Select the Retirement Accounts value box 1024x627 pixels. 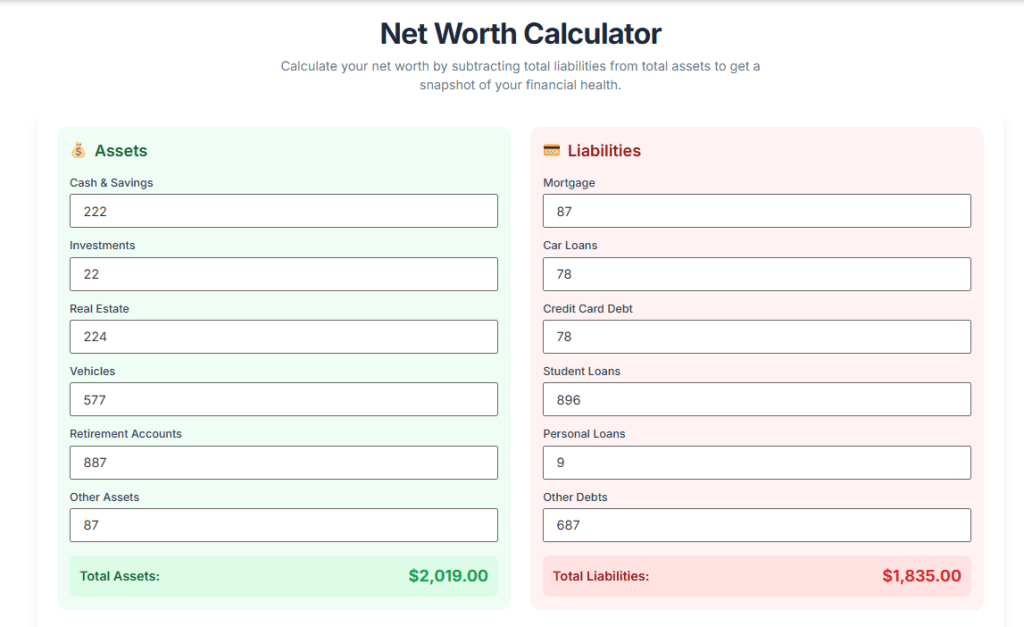click(283, 462)
